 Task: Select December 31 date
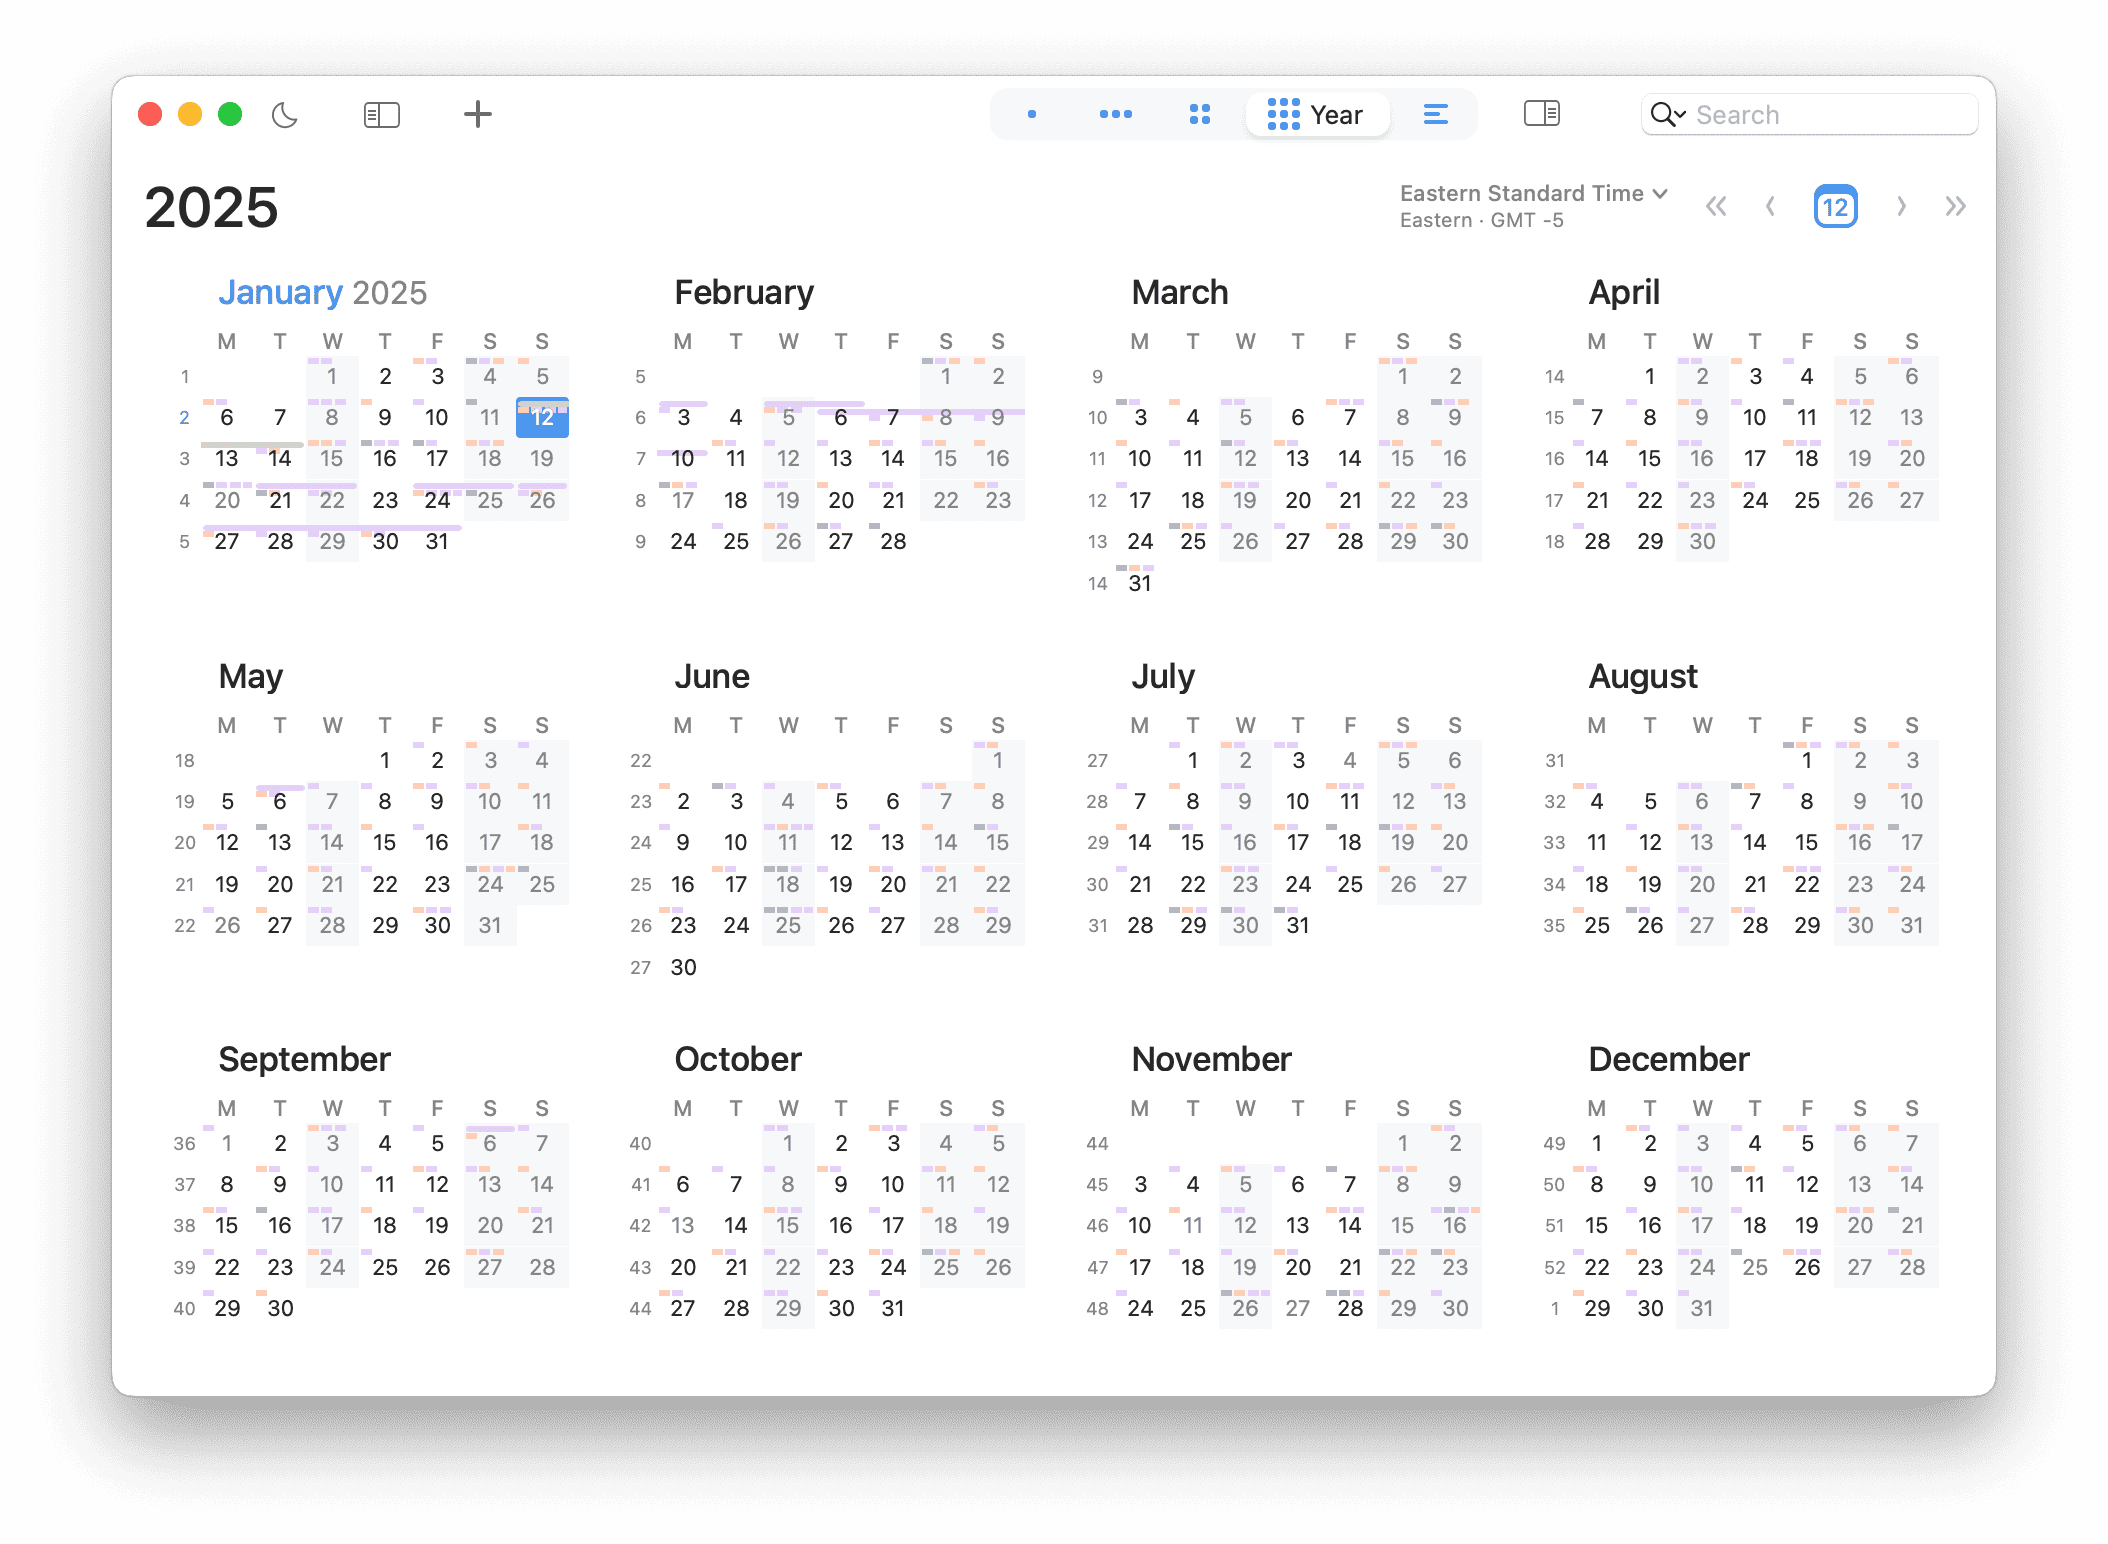1702,1308
